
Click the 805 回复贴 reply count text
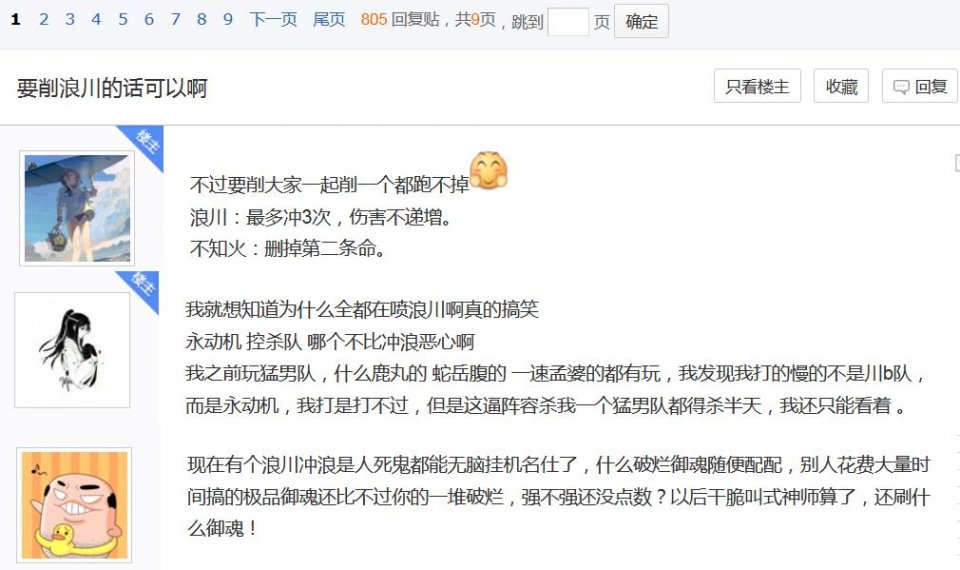click(400, 20)
